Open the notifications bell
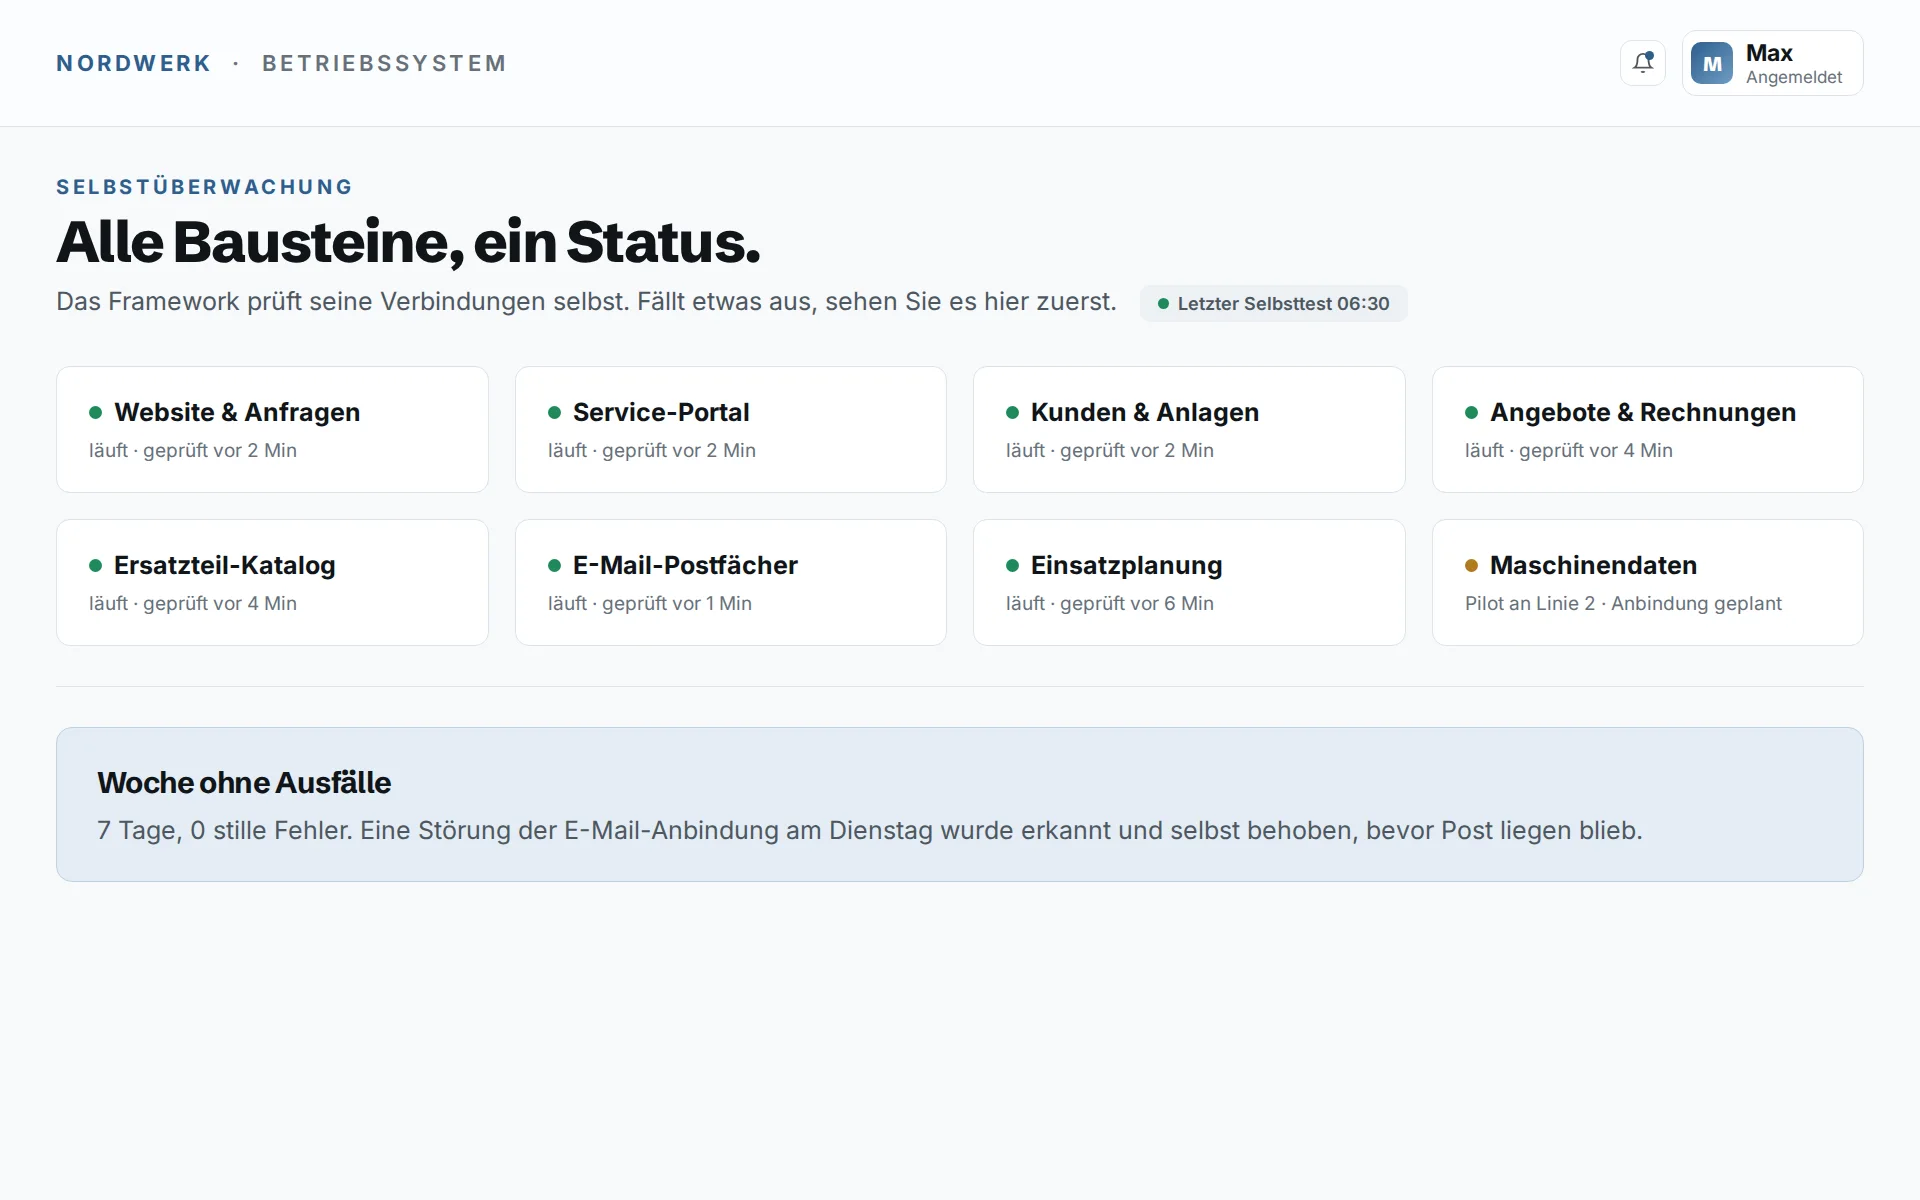Image resolution: width=1920 pixels, height=1200 pixels. tap(1642, 63)
